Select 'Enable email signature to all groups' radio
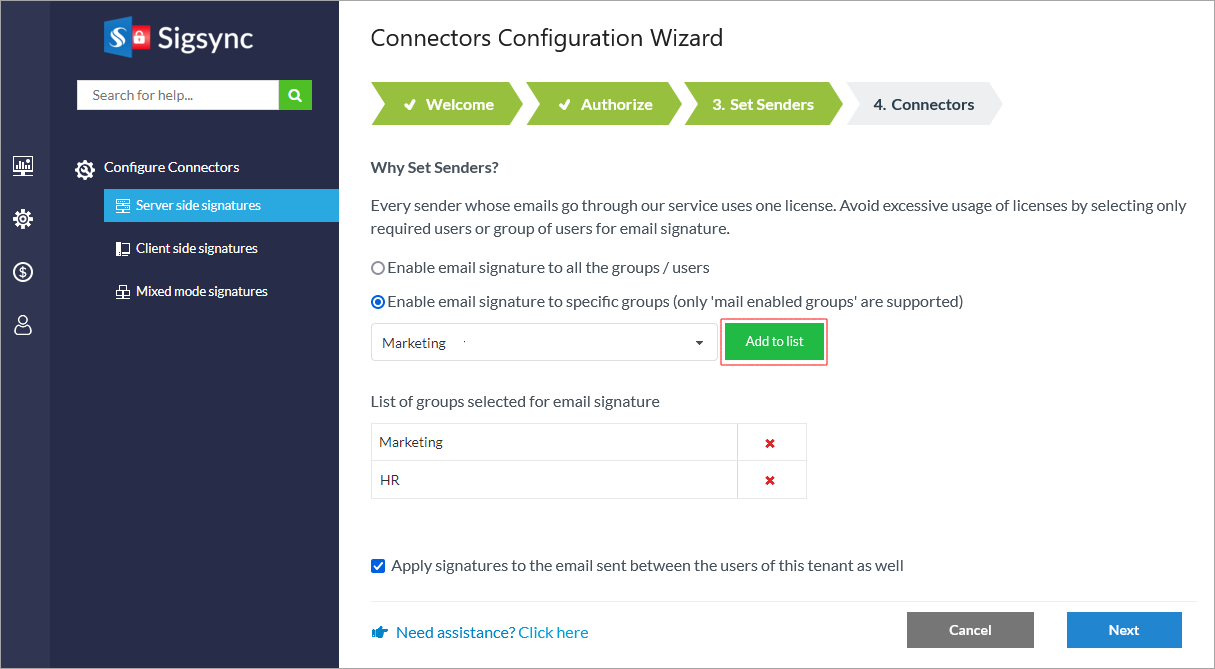Screen dimensions: 1215x669 pyautogui.click(x=378, y=268)
